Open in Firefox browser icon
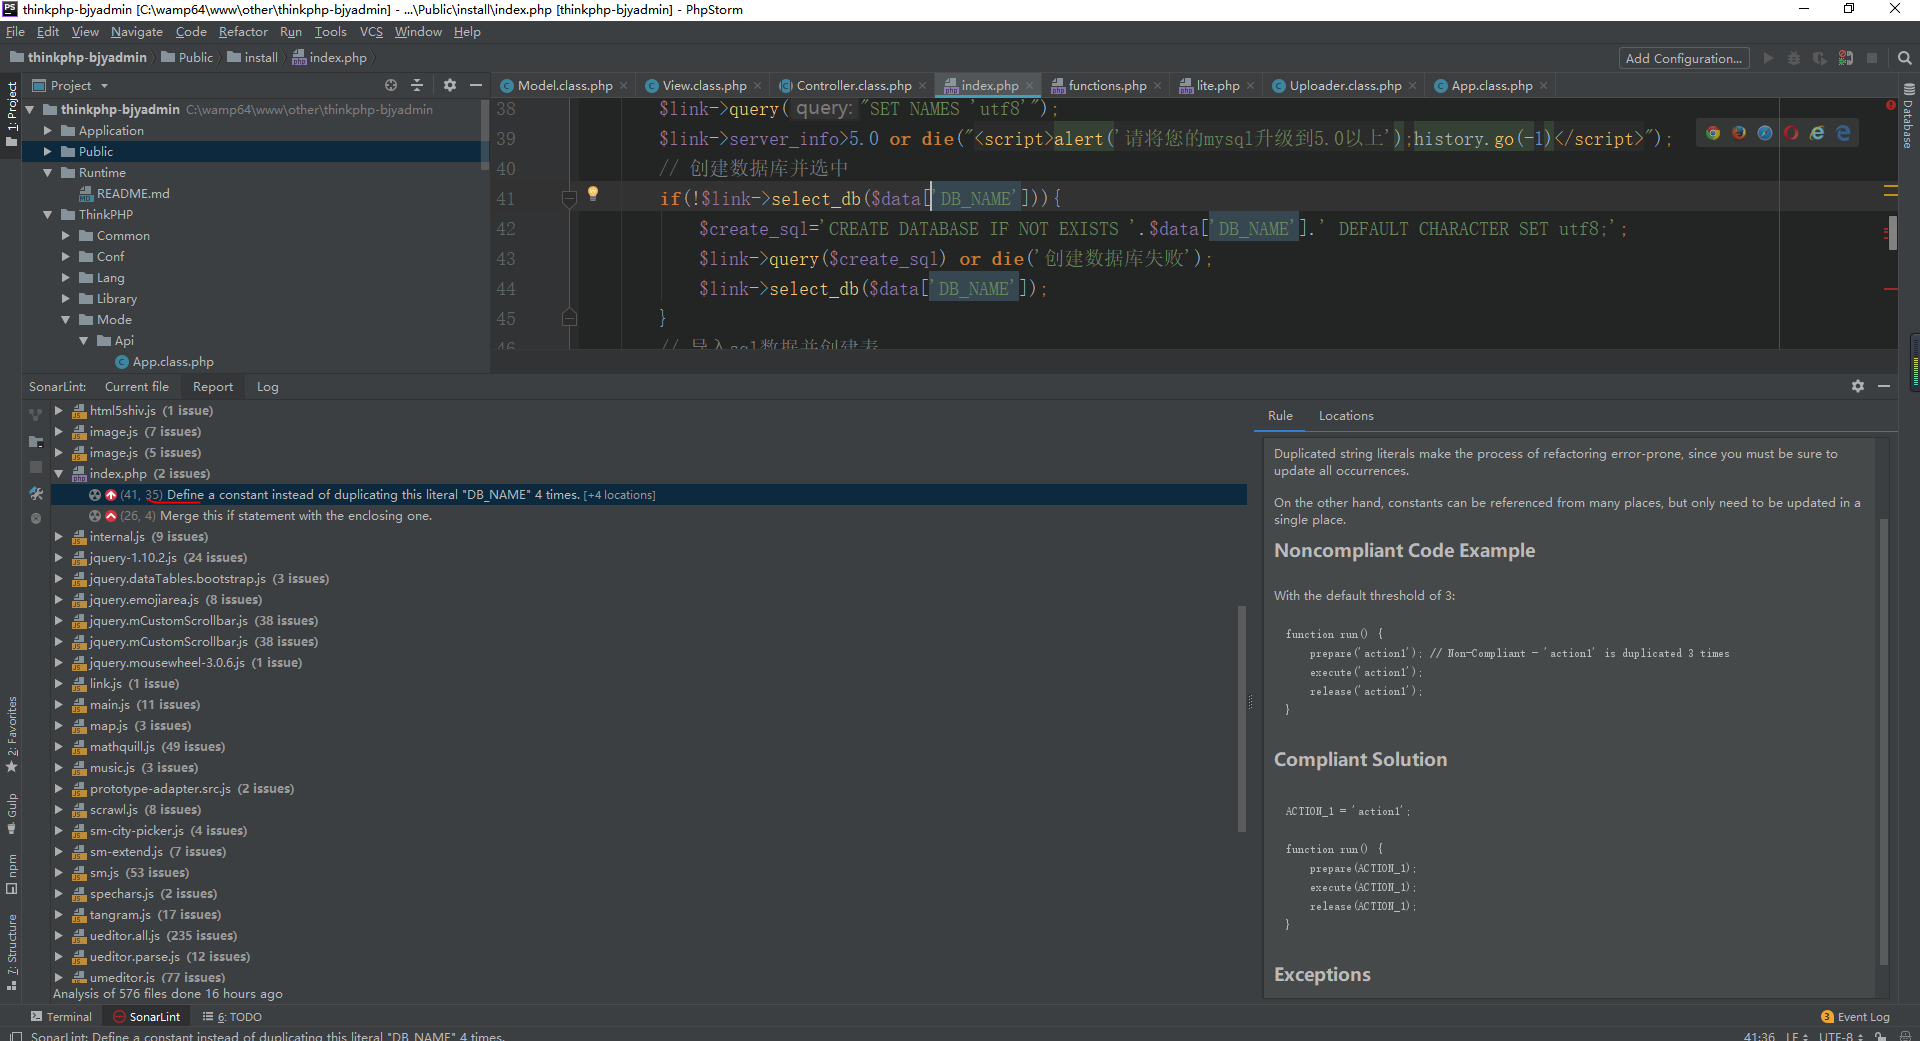Viewport: 1920px width, 1041px height. click(1739, 133)
